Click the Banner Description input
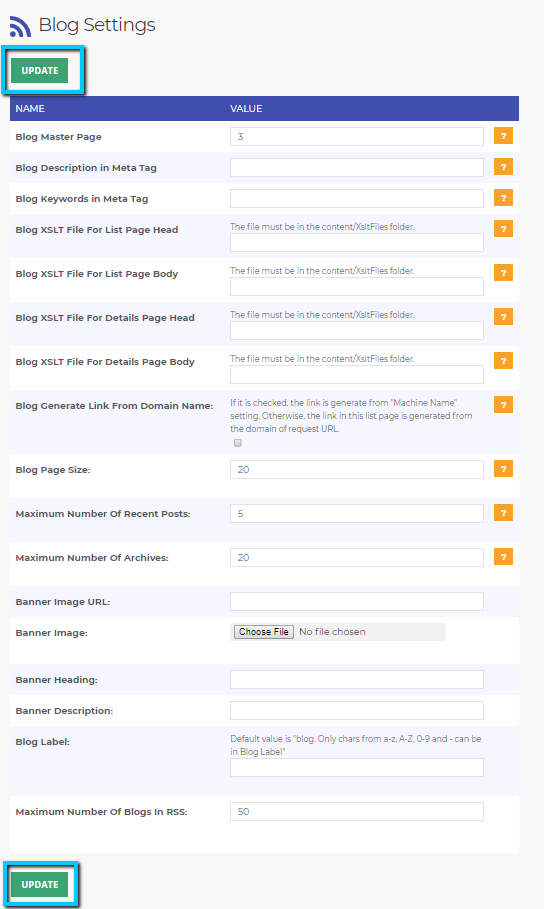The width and height of the screenshot is (544, 909). [x=357, y=711]
